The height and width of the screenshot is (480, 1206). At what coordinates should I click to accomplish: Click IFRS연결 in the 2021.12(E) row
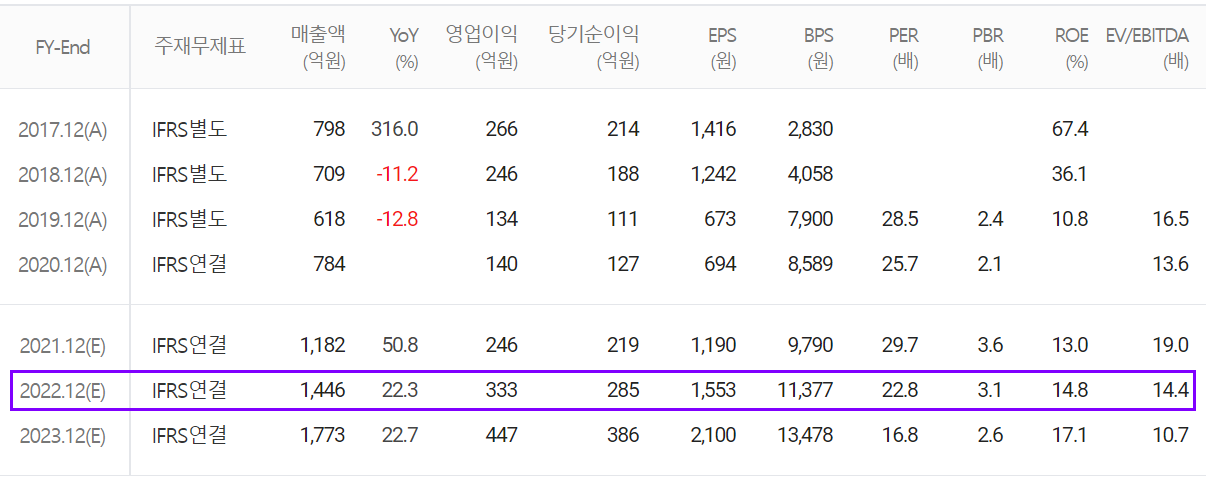point(190,345)
